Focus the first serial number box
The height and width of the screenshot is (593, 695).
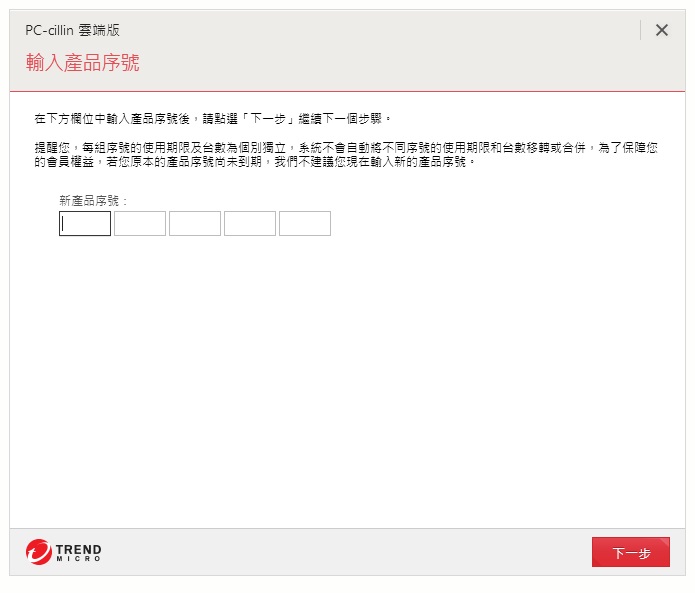(85, 224)
